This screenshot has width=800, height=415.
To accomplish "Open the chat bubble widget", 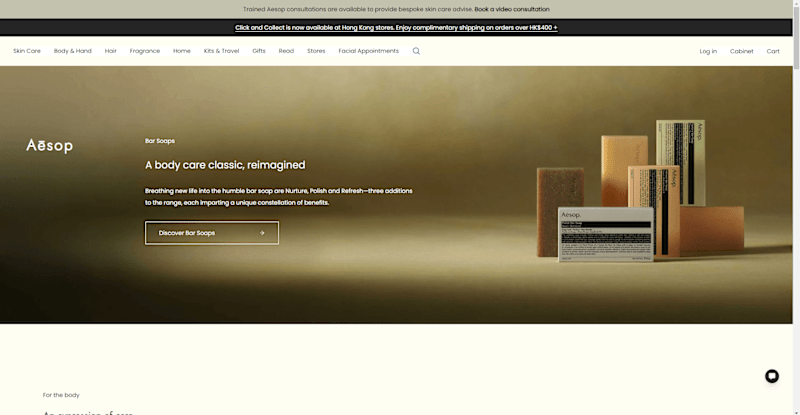I will [x=771, y=376].
